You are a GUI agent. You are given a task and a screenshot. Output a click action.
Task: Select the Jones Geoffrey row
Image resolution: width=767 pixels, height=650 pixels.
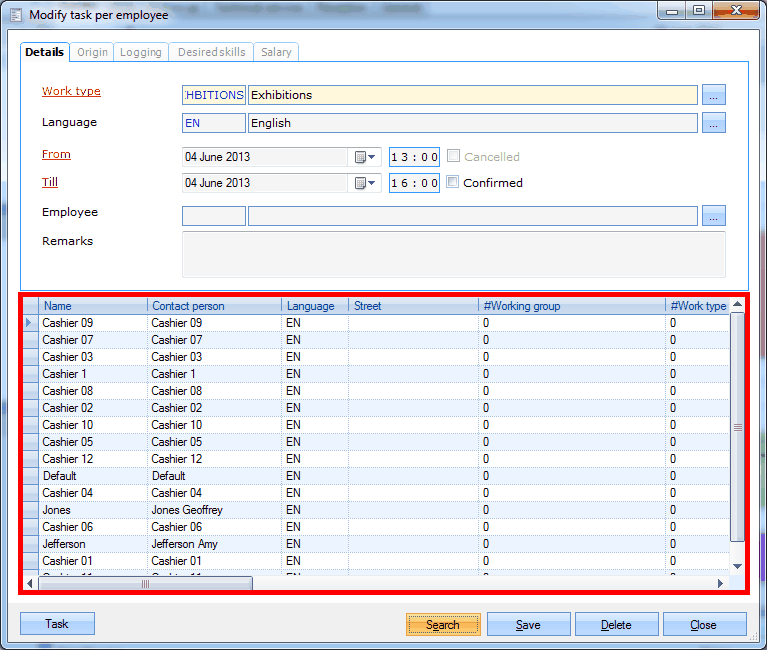(x=186, y=510)
